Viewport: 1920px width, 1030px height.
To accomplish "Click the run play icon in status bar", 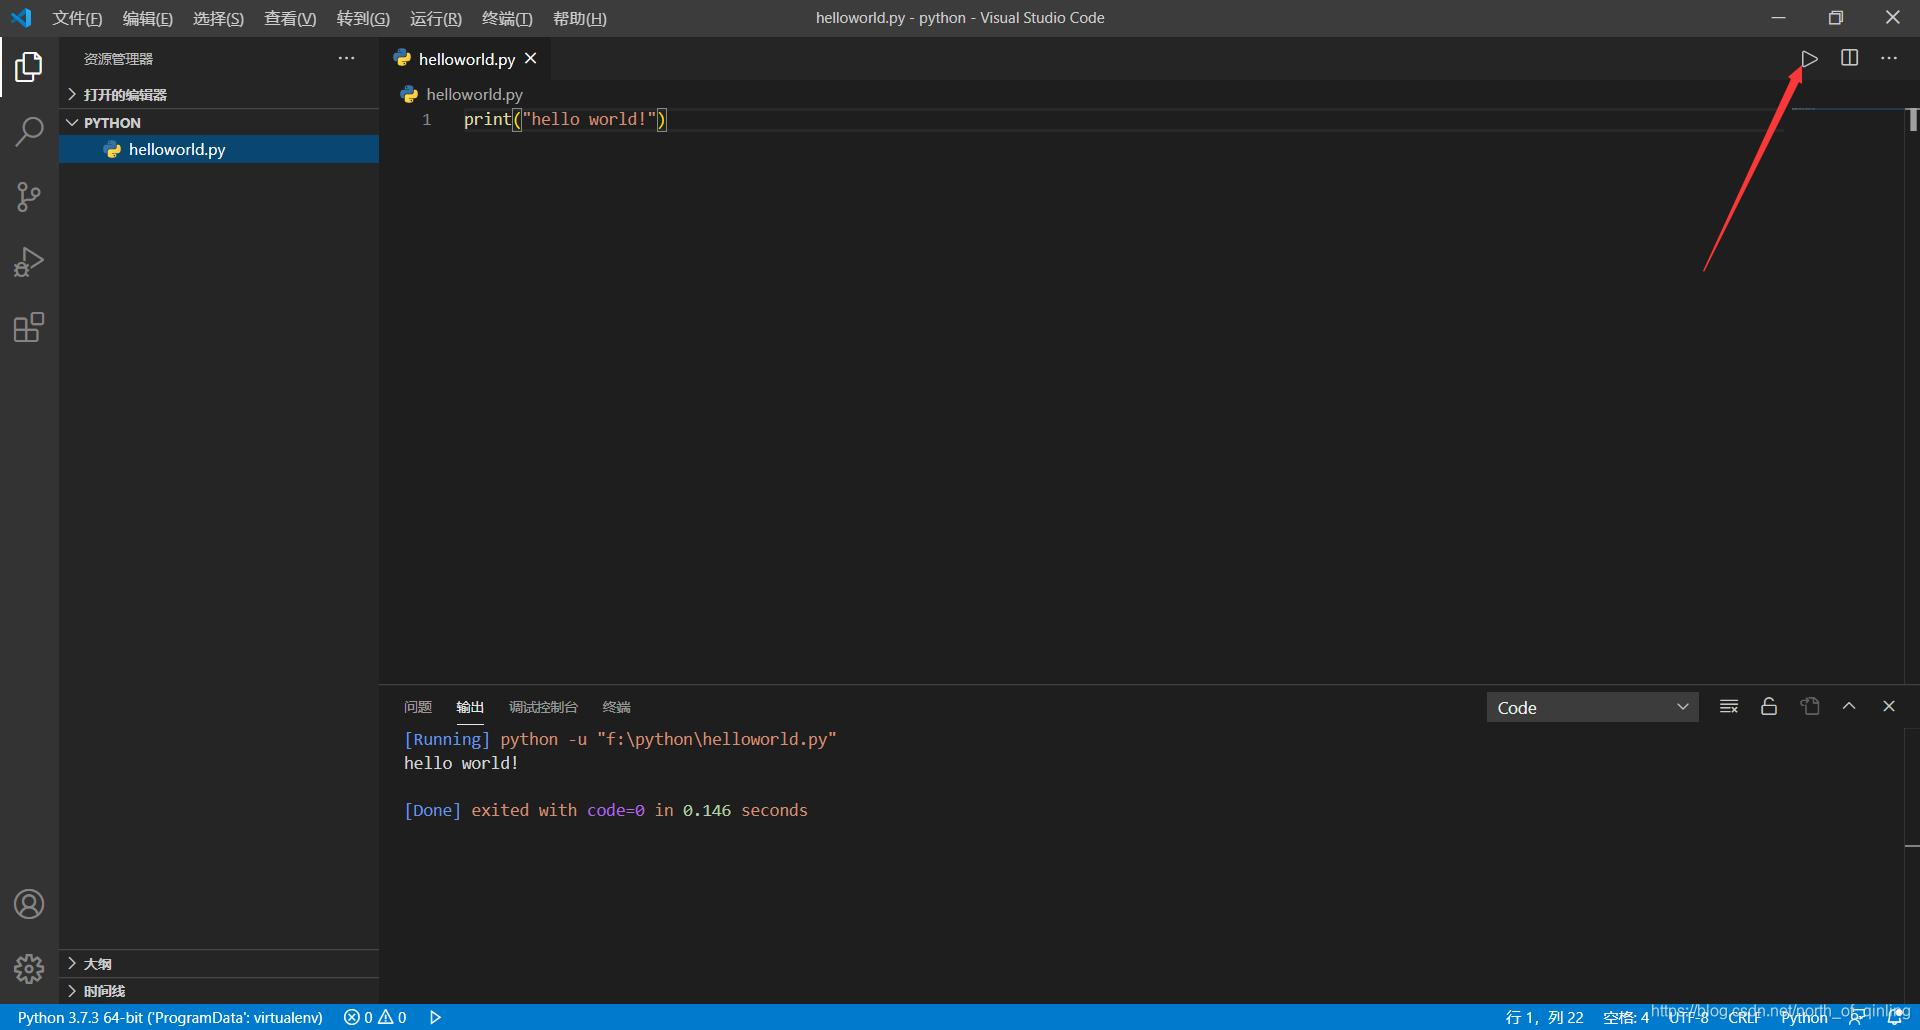I will pyautogui.click(x=435, y=1017).
